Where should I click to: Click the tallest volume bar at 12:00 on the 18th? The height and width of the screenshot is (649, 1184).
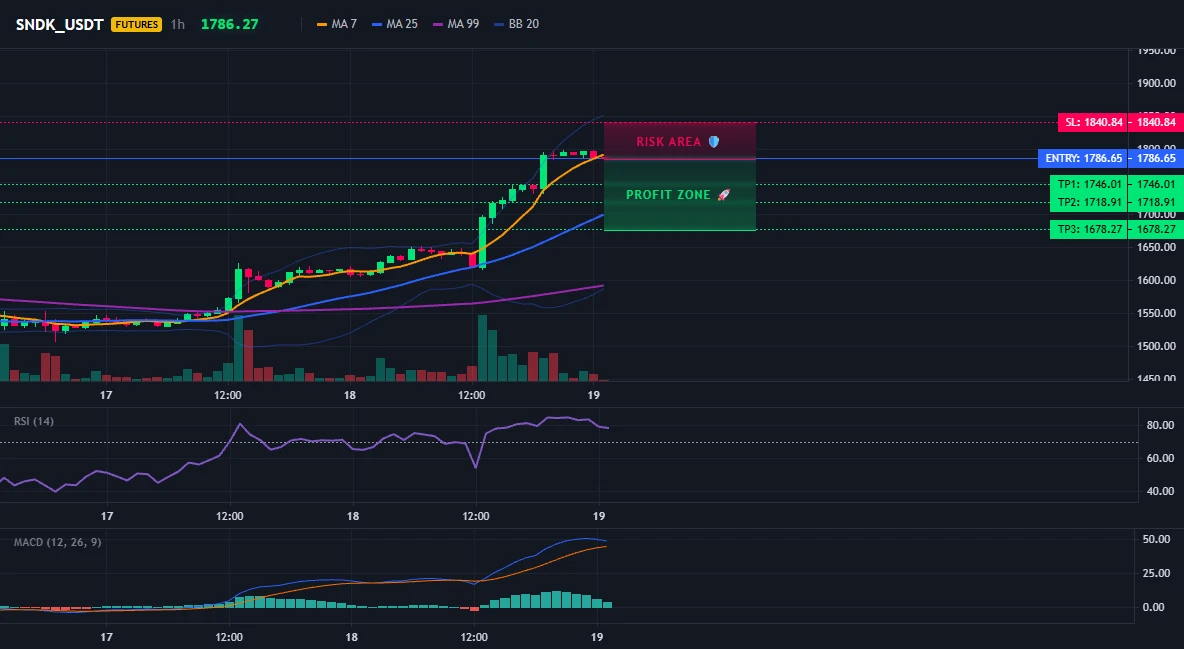(x=483, y=348)
